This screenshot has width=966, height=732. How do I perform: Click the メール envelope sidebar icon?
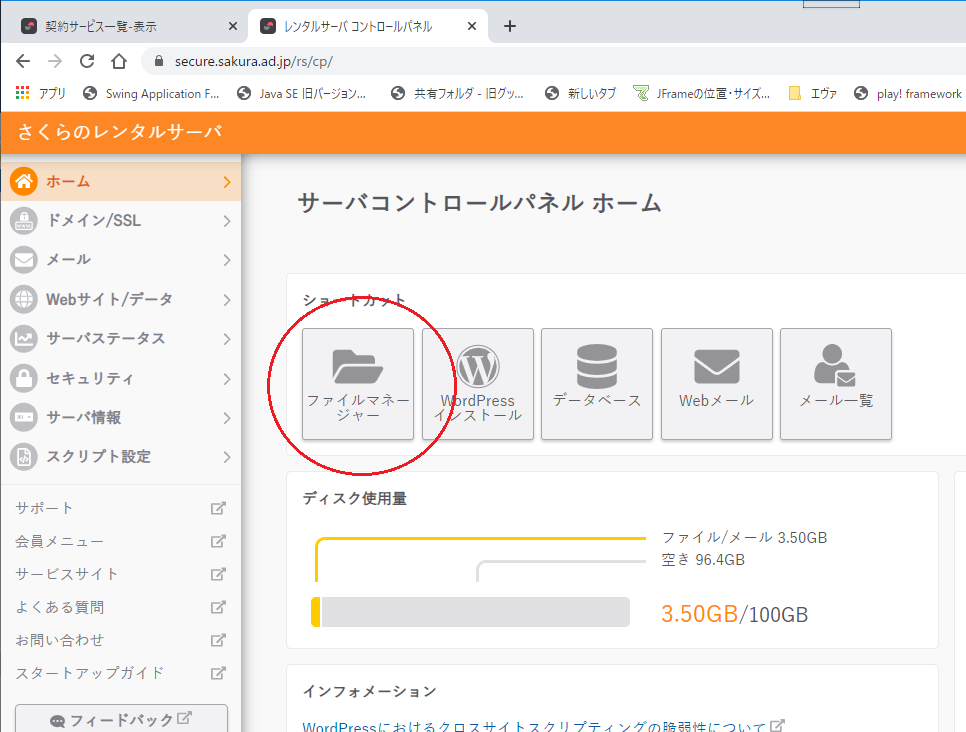pos(24,260)
